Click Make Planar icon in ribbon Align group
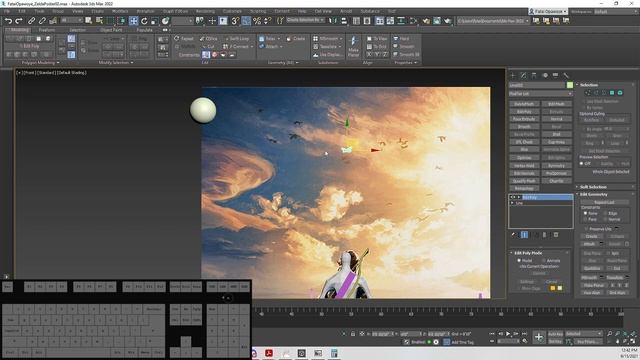 (353, 46)
